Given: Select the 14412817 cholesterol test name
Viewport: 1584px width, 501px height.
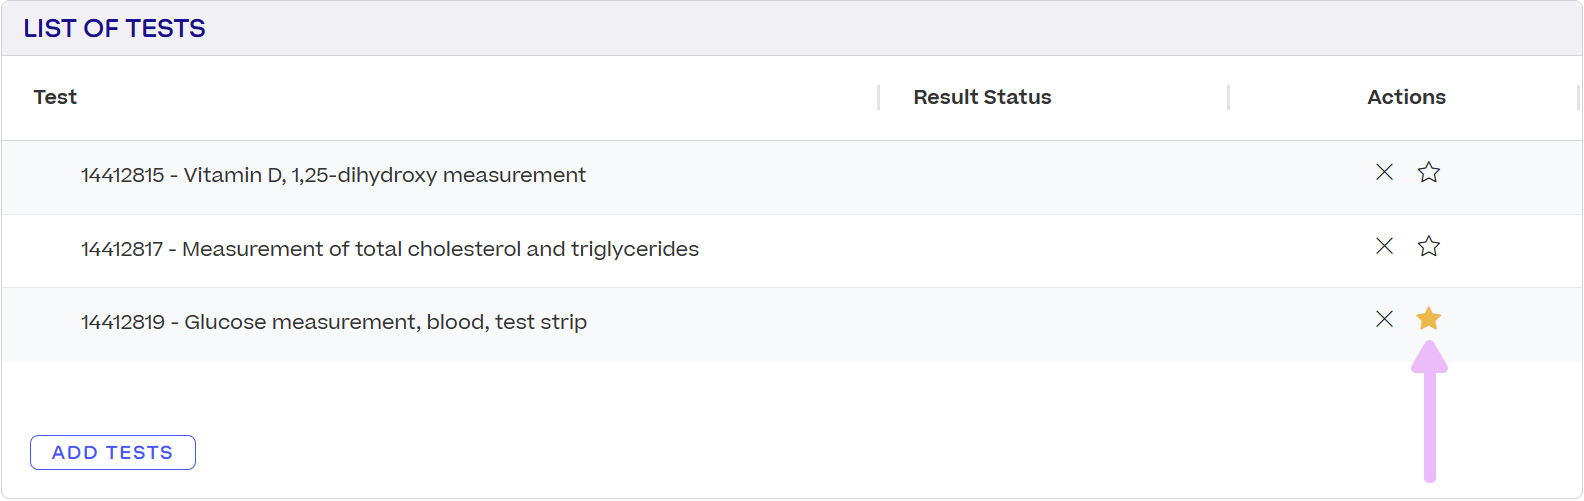Looking at the screenshot, I should (390, 249).
